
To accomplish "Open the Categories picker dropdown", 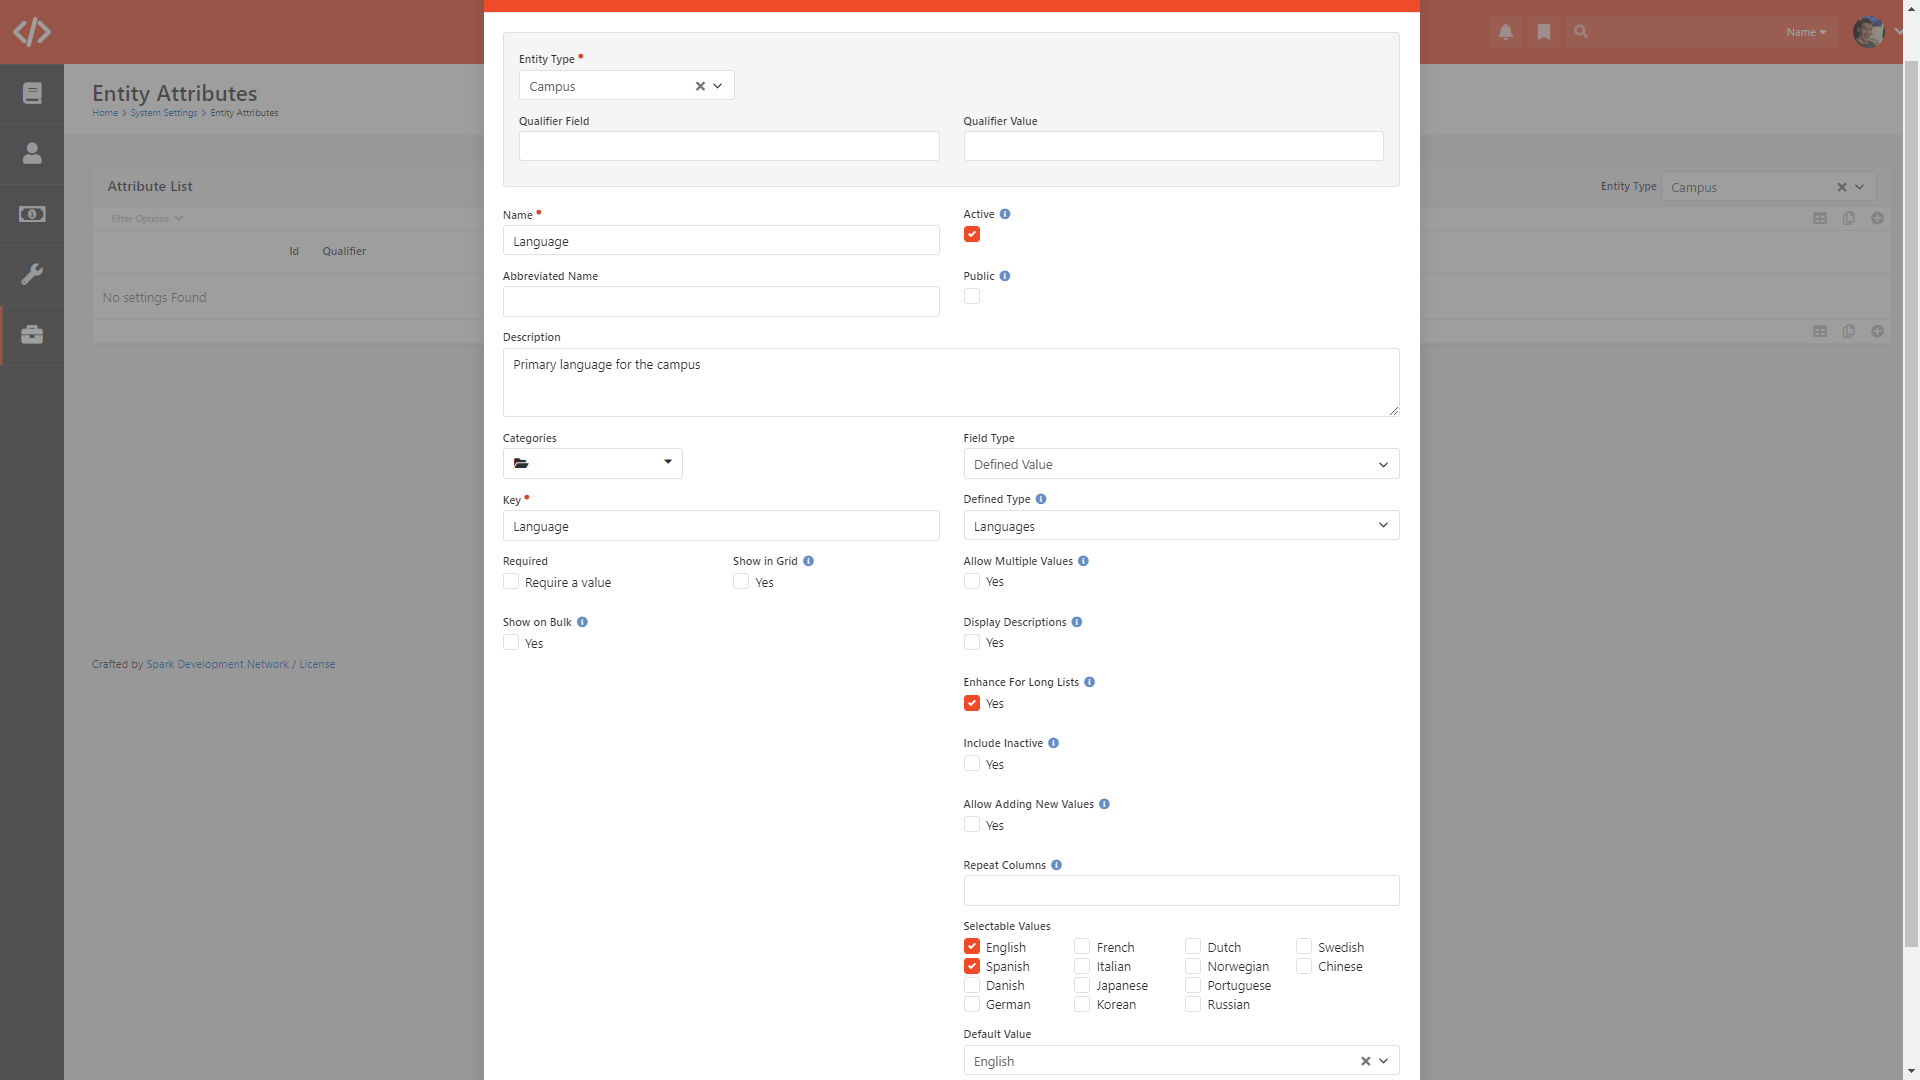I will (x=592, y=463).
